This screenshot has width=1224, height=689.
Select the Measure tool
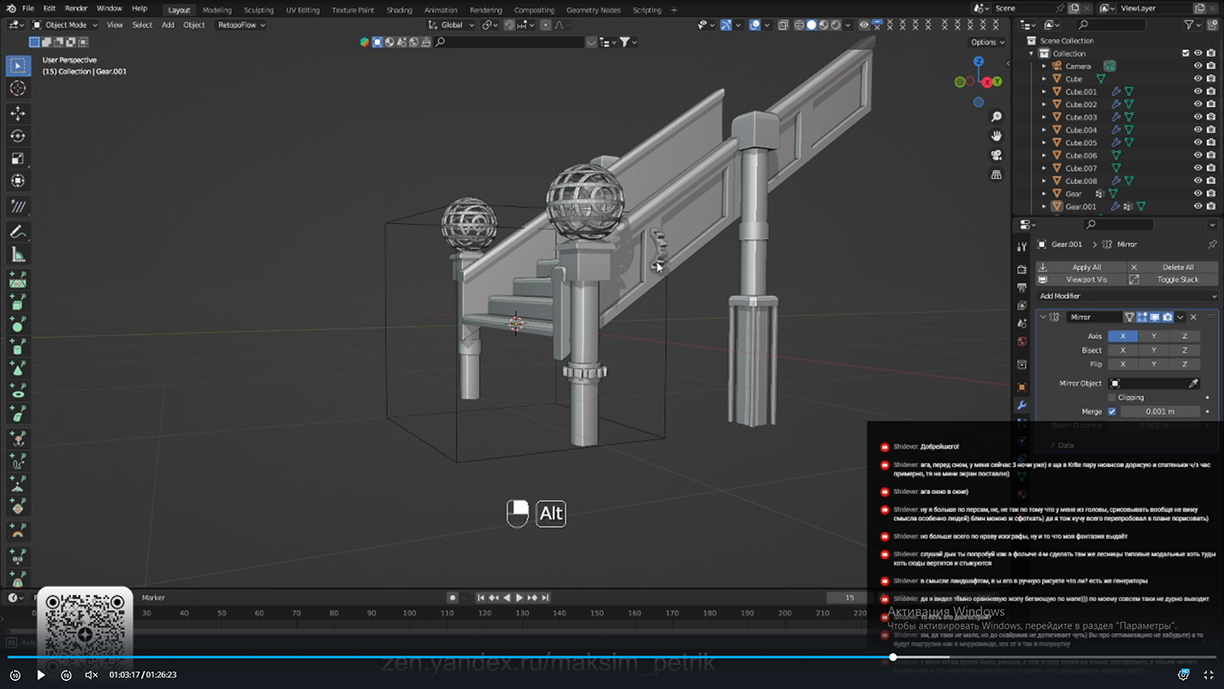[17, 255]
